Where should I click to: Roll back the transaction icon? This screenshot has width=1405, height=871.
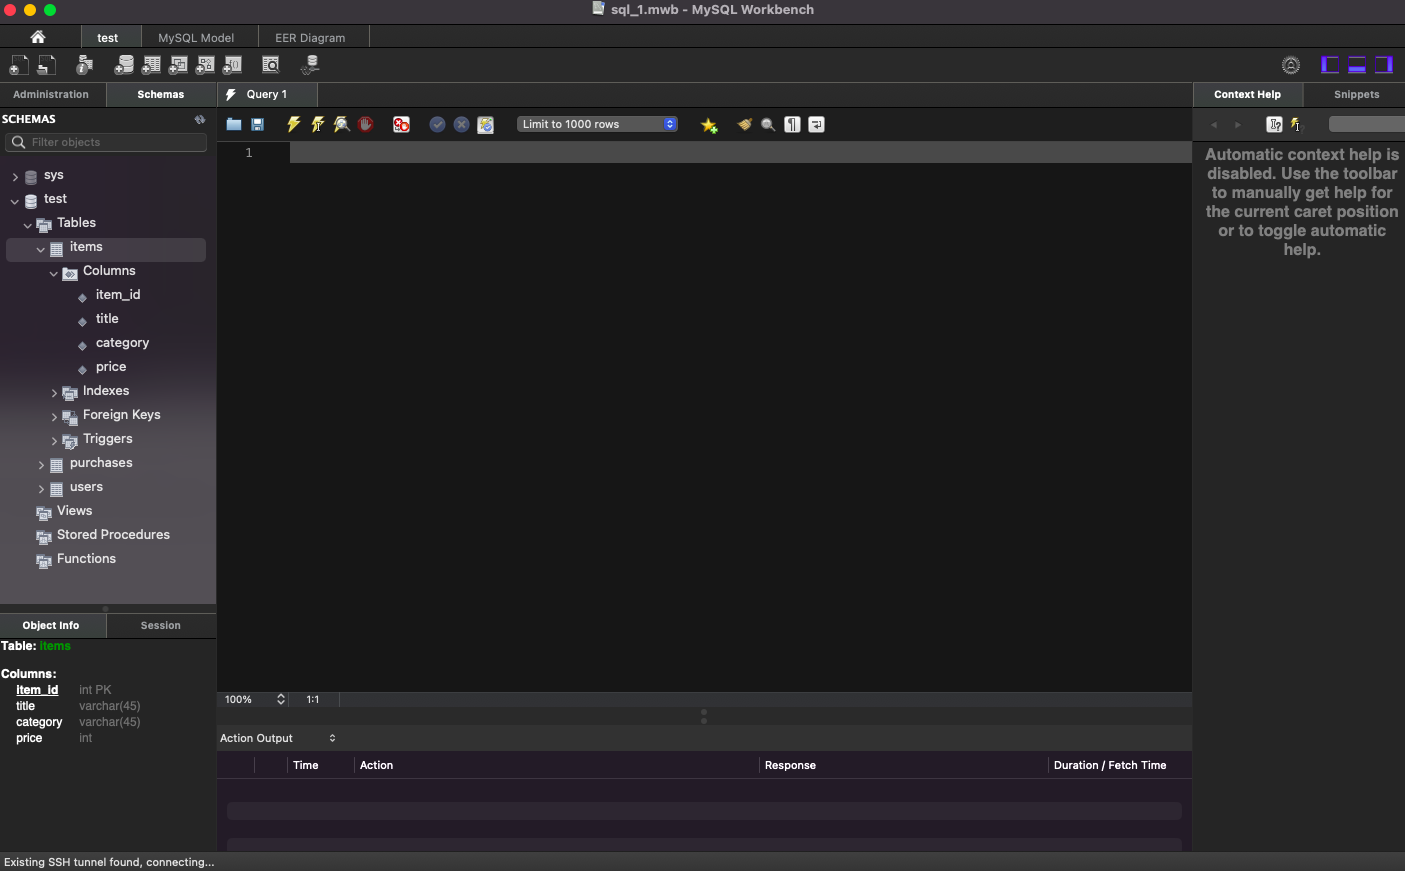tap(461, 125)
